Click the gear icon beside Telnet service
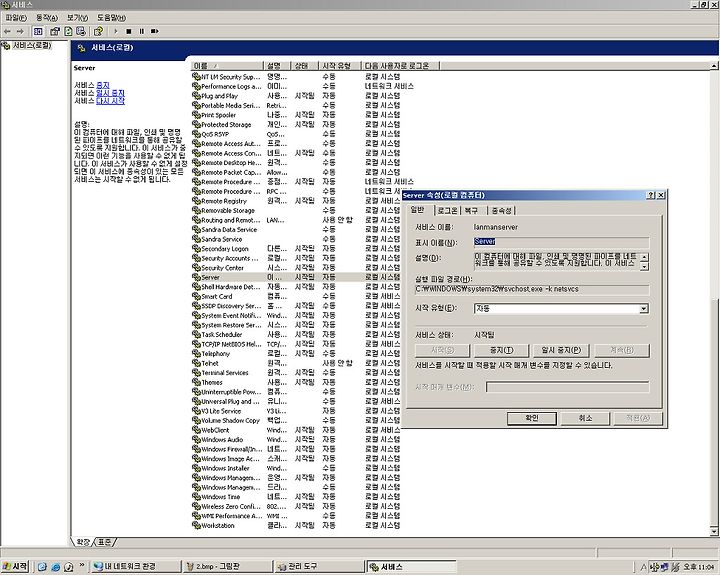 point(196,363)
